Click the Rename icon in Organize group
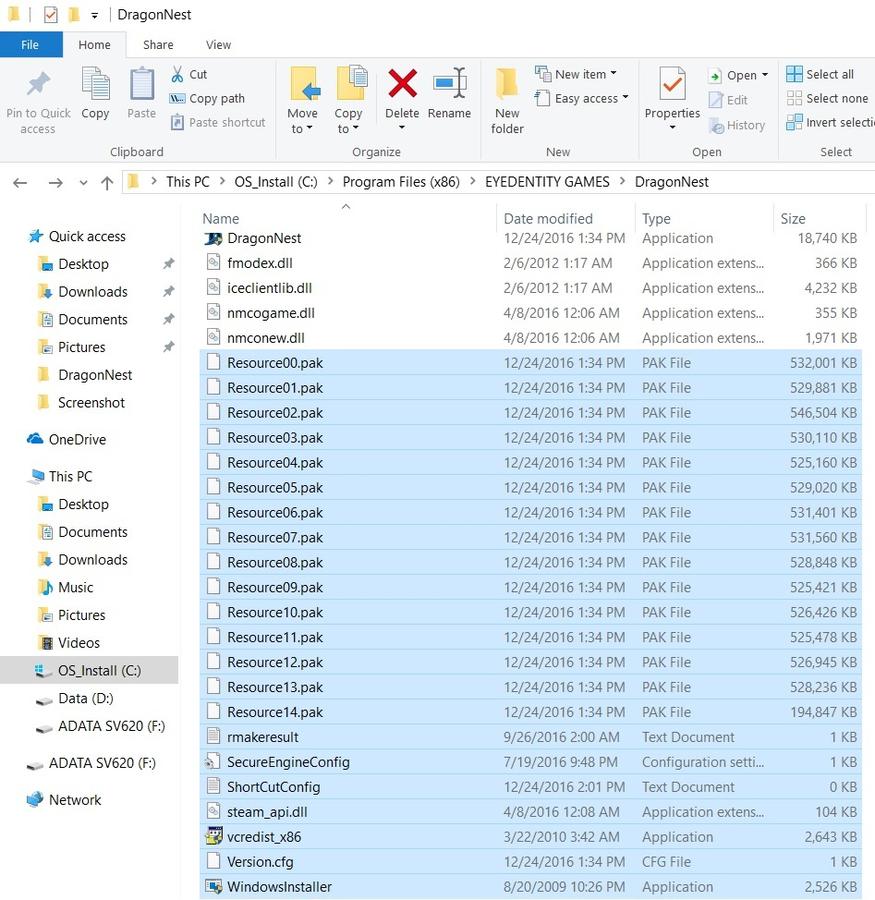875x900 pixels. tap(450, 84)
